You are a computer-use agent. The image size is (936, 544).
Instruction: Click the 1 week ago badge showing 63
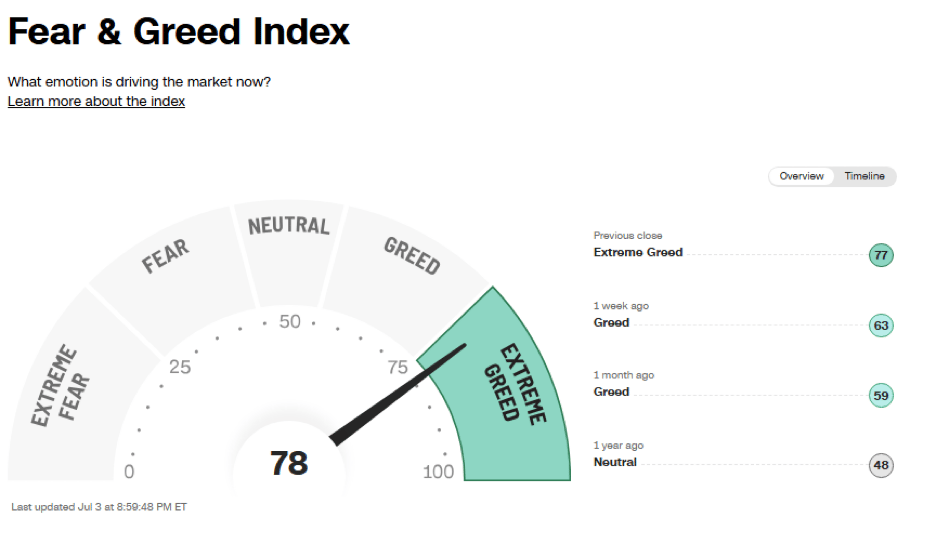click(880, 325)
